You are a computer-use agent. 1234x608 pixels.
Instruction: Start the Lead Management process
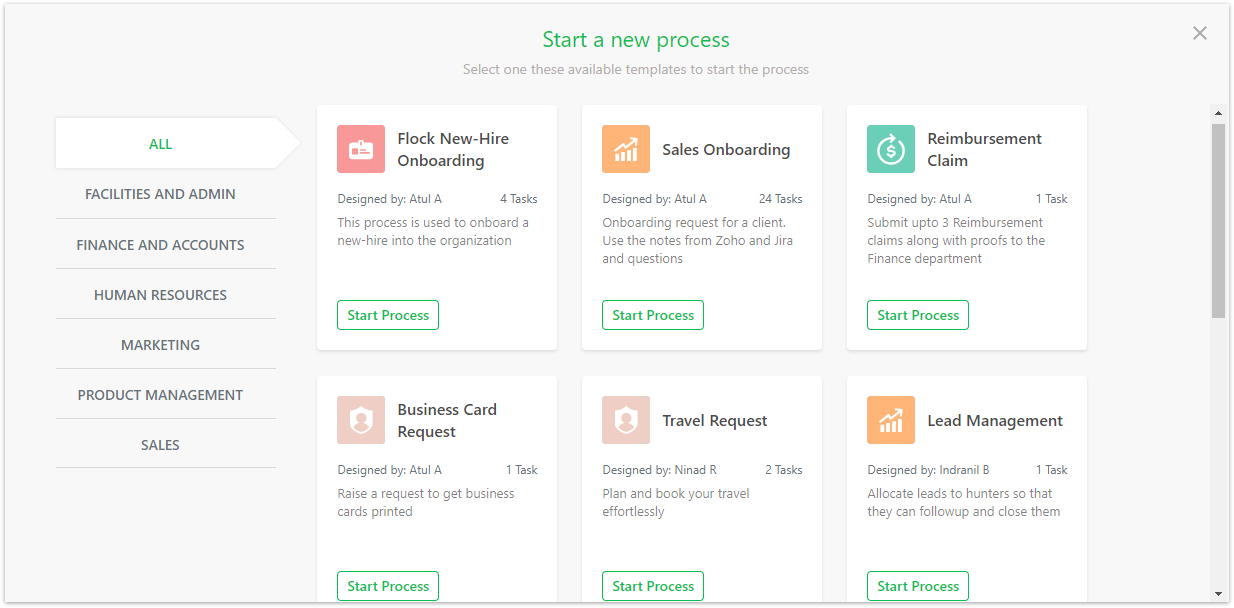tap(918, 586)
